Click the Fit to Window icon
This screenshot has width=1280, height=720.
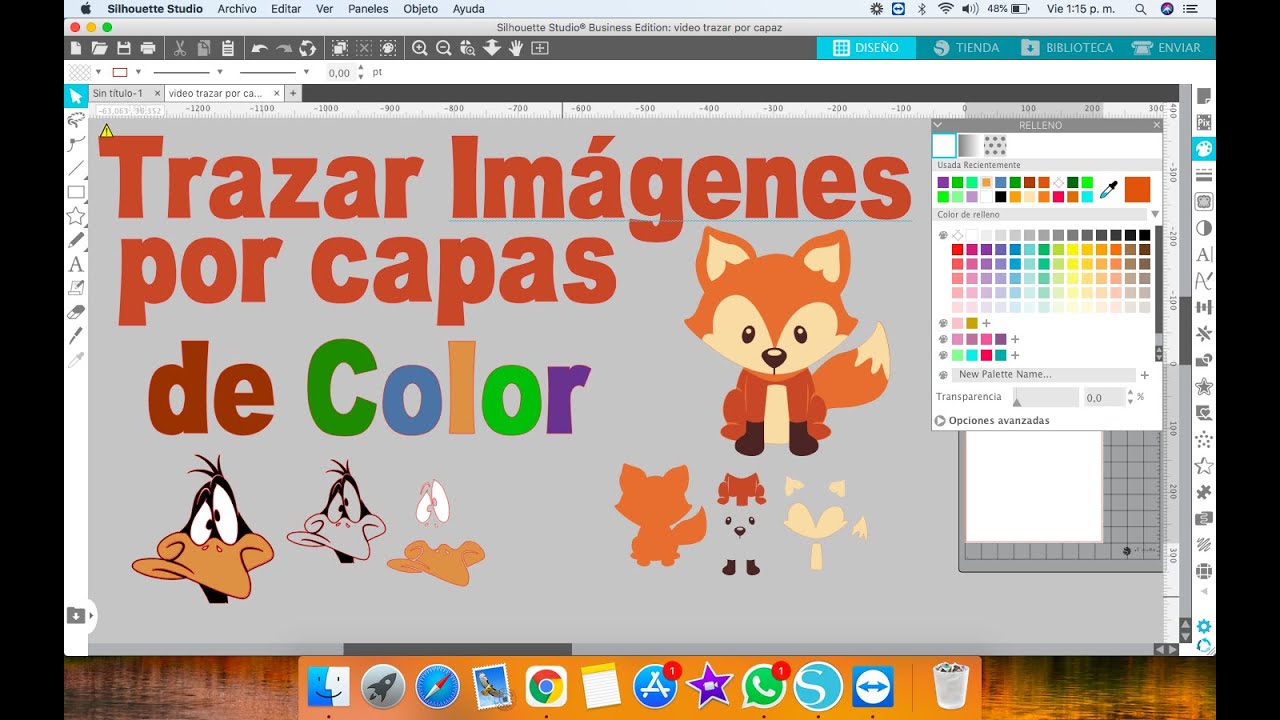pyautogui.click(x=540, y=48)
